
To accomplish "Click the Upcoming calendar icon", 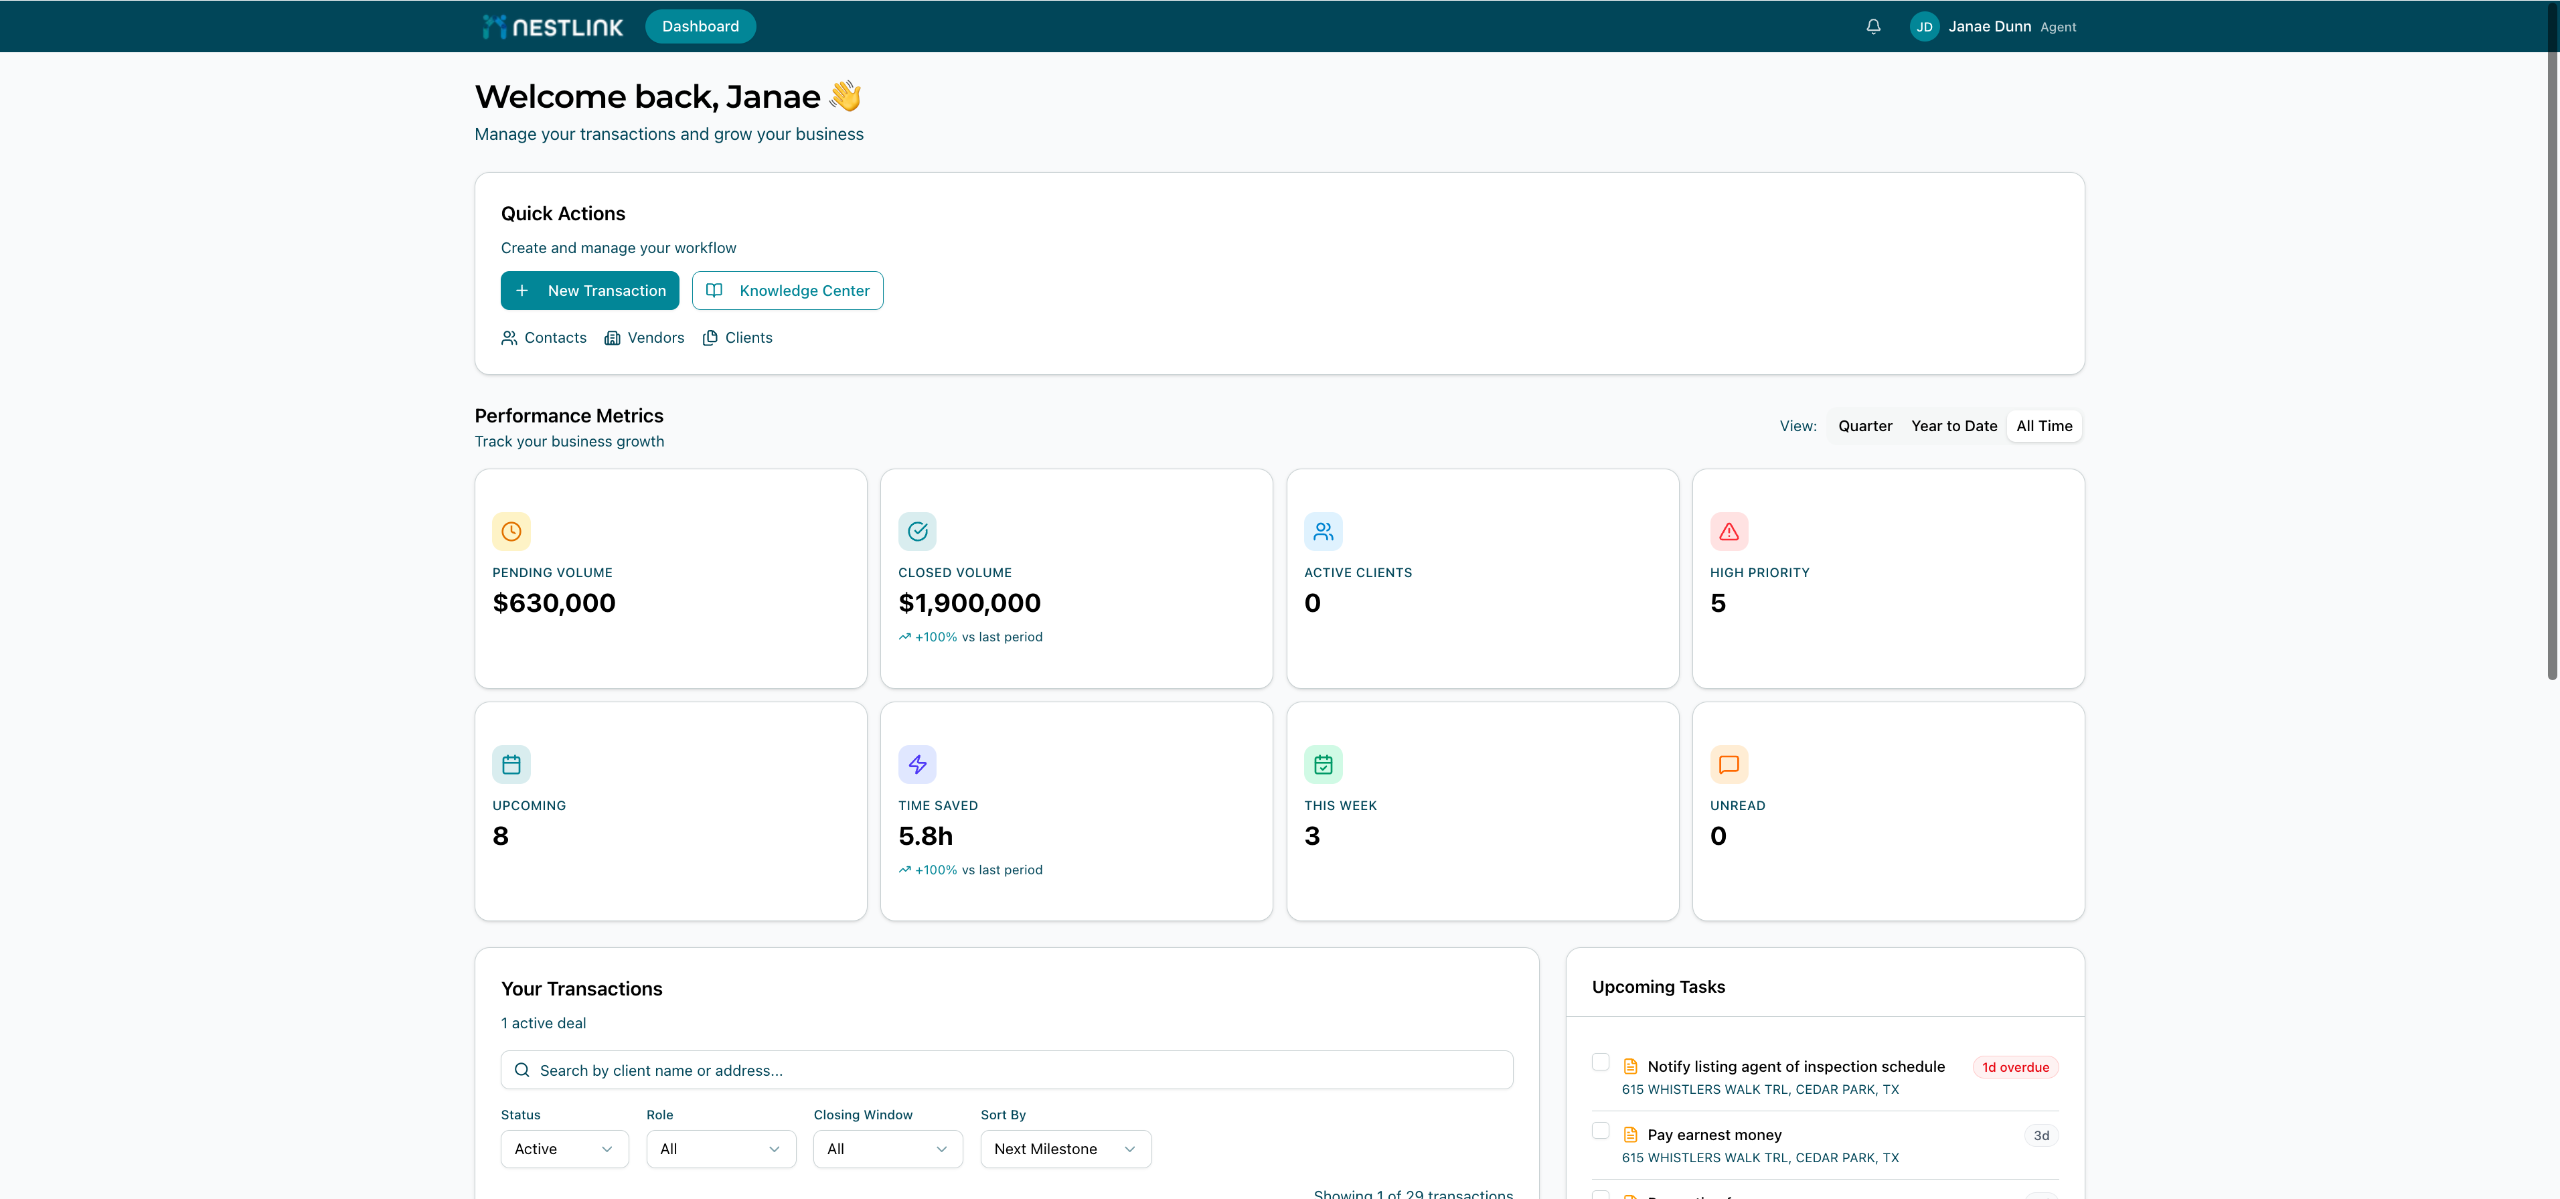I will tap(511, 765).
